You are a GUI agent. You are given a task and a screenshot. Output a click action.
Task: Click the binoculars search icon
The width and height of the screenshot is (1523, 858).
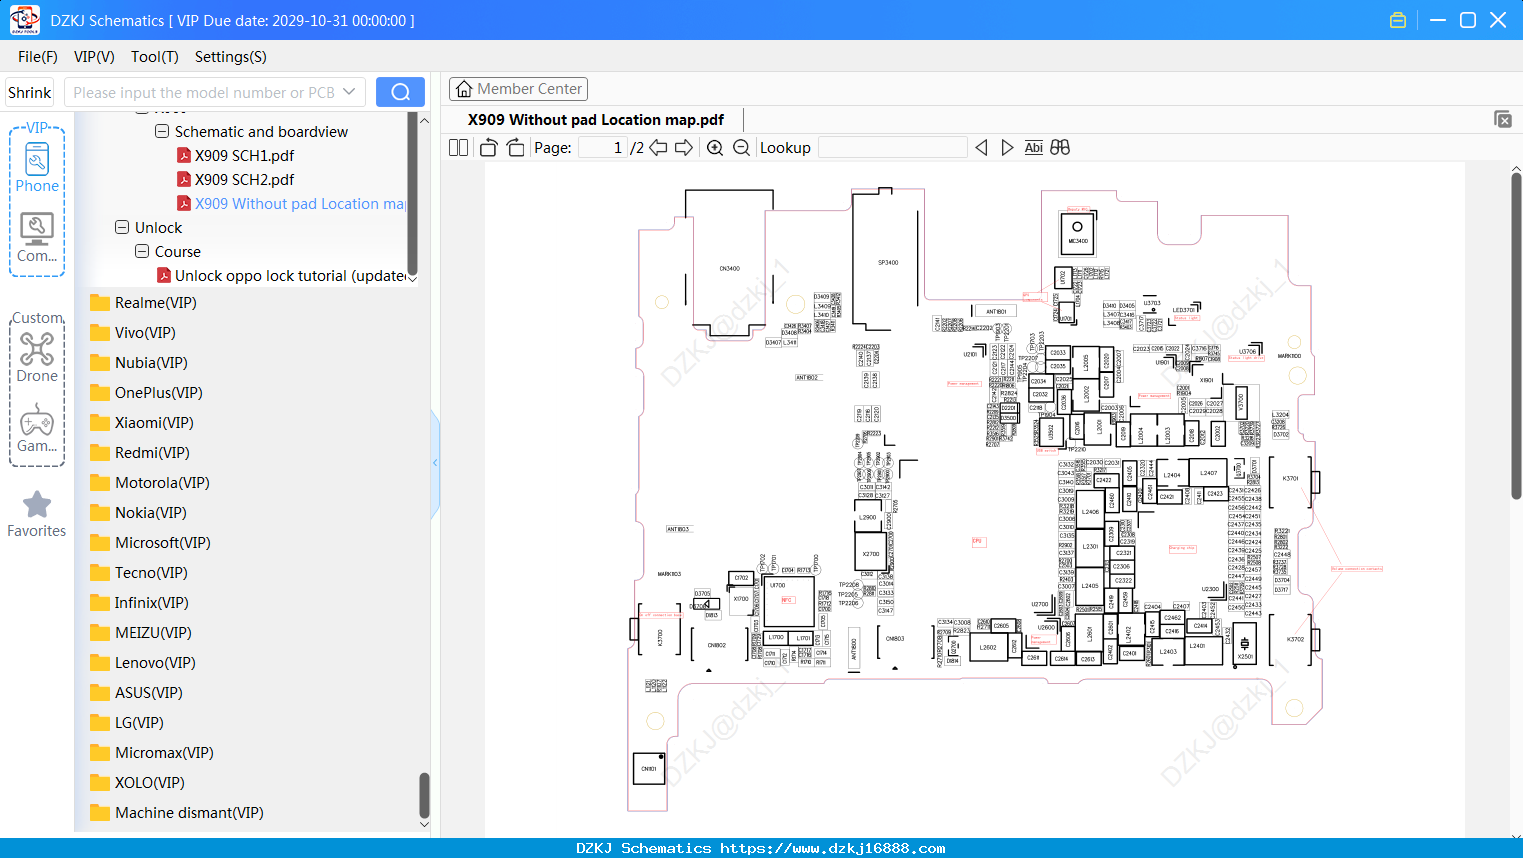[x=1060, y=148]
